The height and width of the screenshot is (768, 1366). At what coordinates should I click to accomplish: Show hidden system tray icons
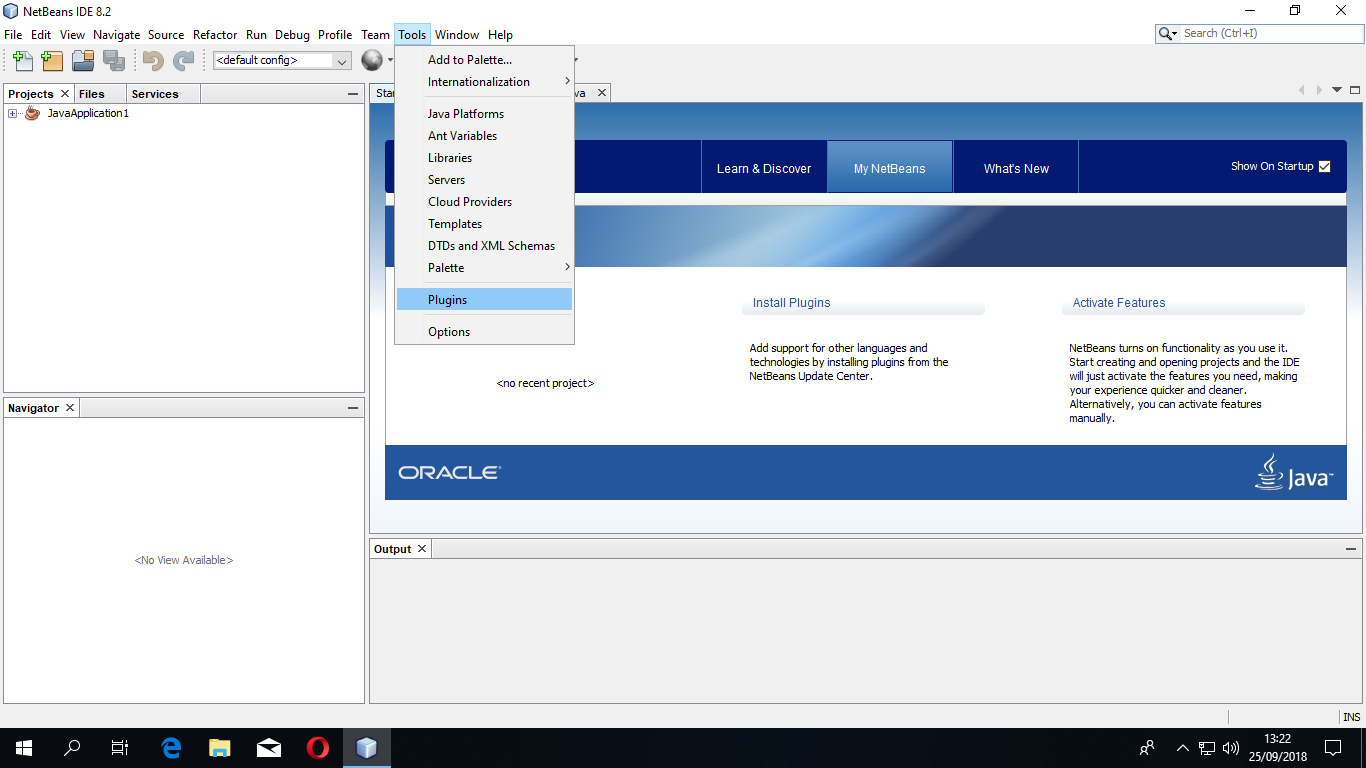point(1183,748)
